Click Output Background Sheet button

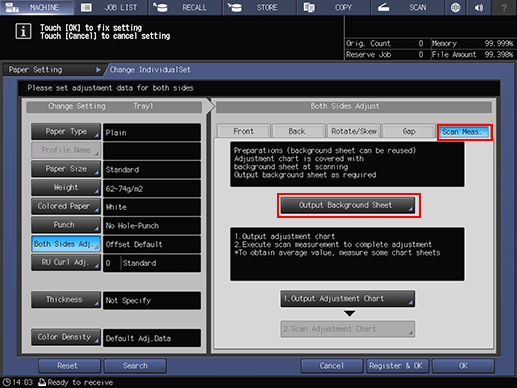(348, 205)
